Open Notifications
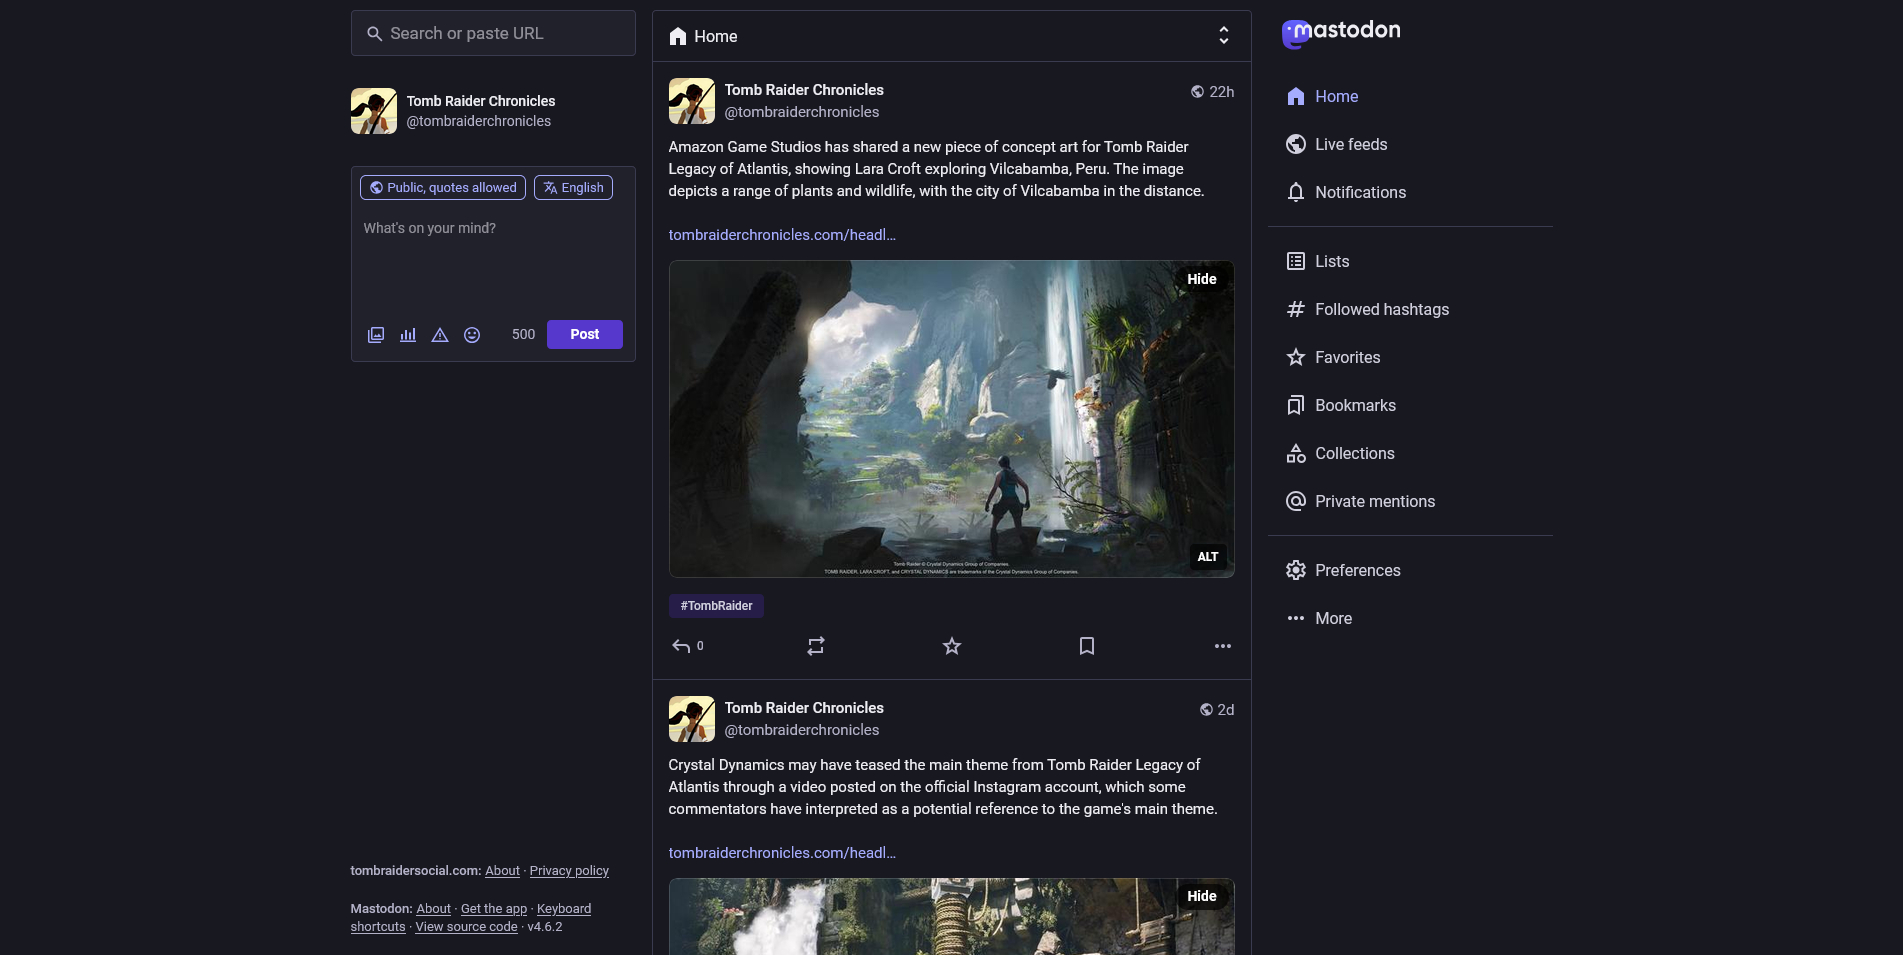Image resolution: width=1903 pixels, height=955 pixels. click(x=1346, y=192)
